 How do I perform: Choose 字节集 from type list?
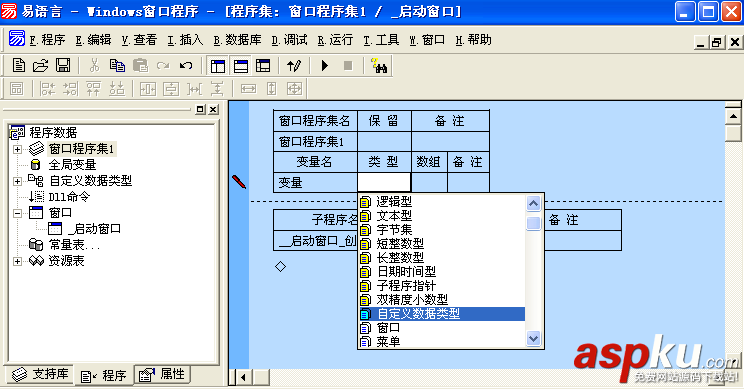(x=394, y=230)
